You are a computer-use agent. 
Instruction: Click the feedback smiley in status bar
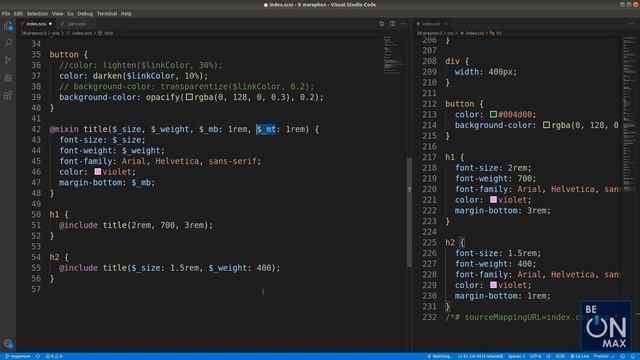pyautogui.click(x=623, y=356)
